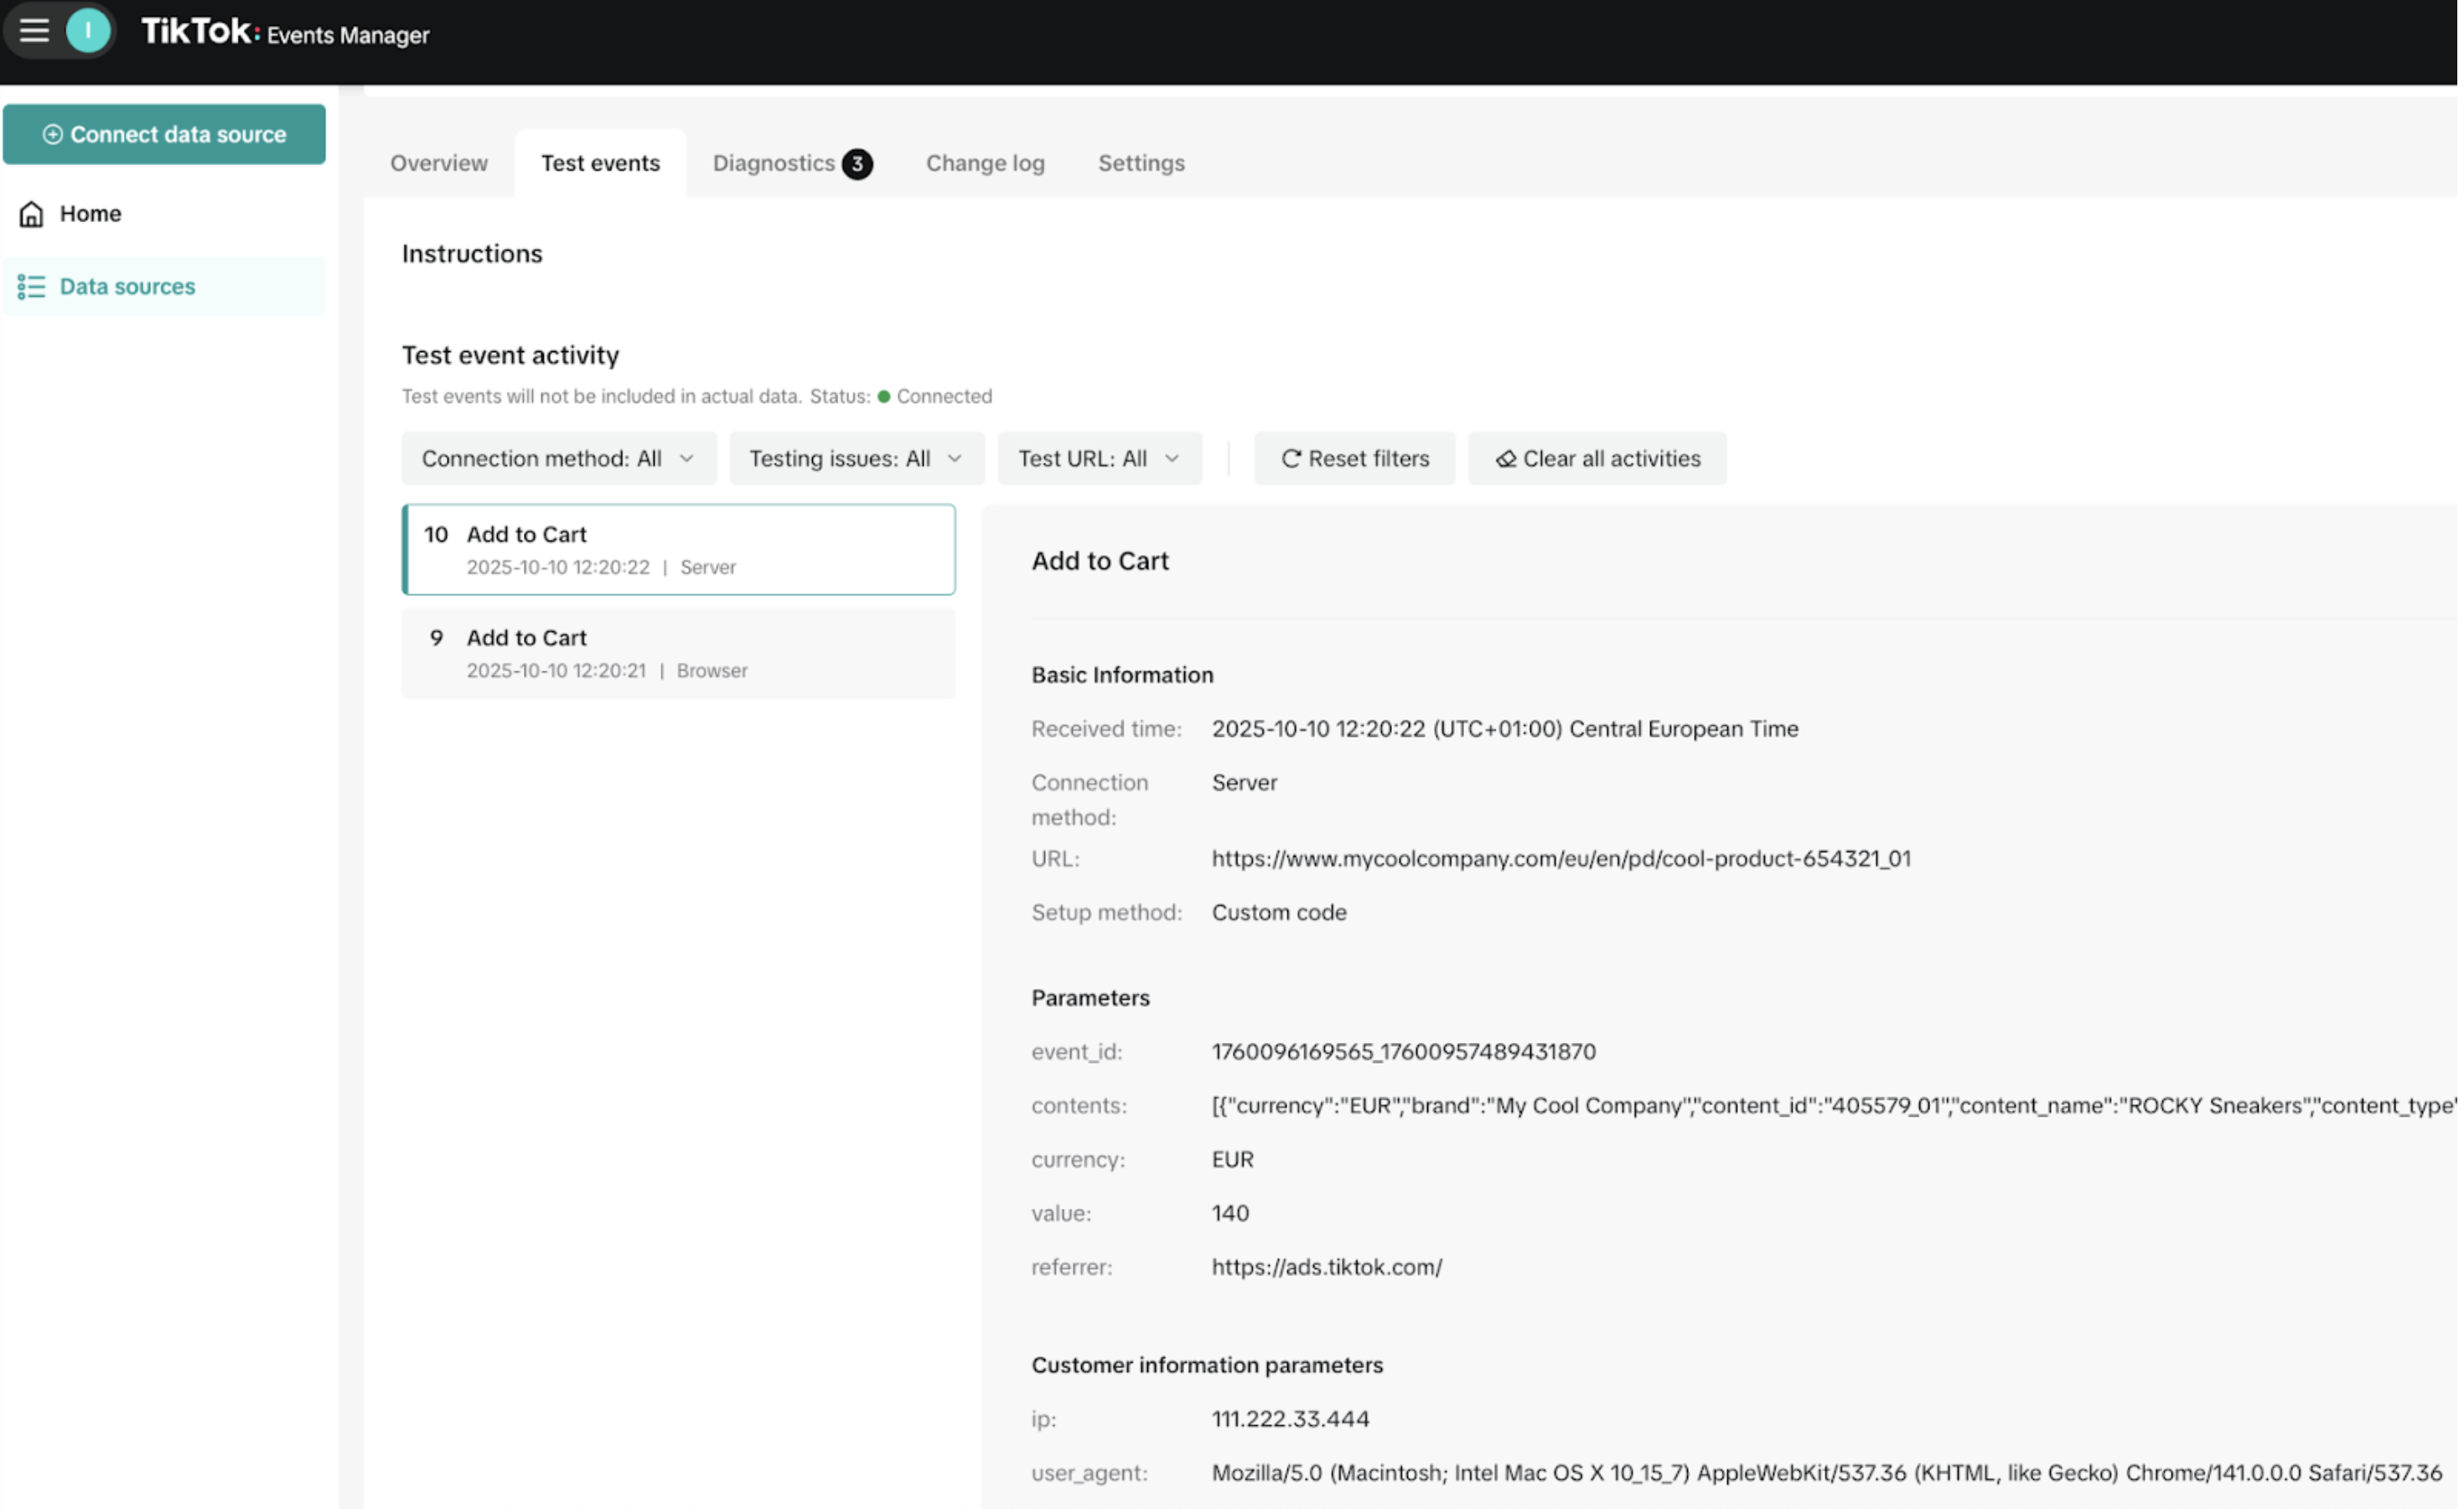Expand the Test URL filter dropdown
This screenshot has height=1509, width=2464.
pyautogui.click(x=1099, y=459)
